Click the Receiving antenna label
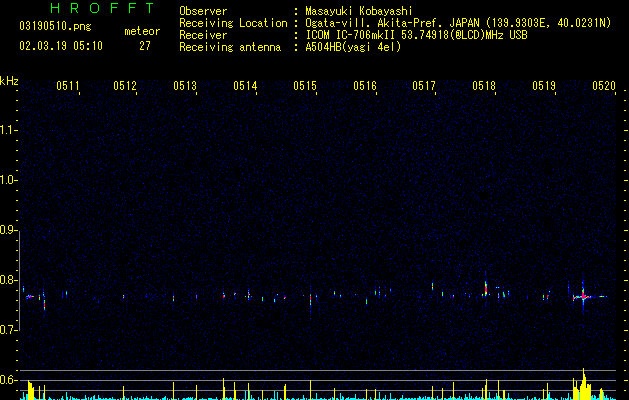This screenshot has width=629, height=400. (x=230, y=47)
